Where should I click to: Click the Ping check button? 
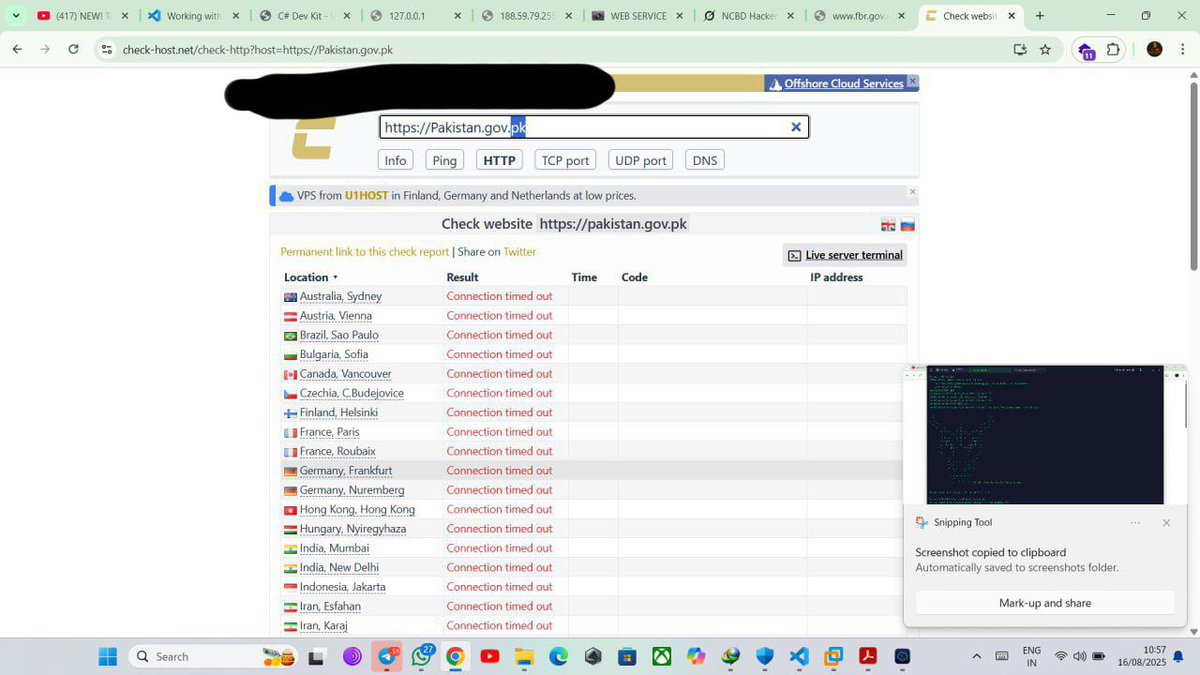pos(445,160)
